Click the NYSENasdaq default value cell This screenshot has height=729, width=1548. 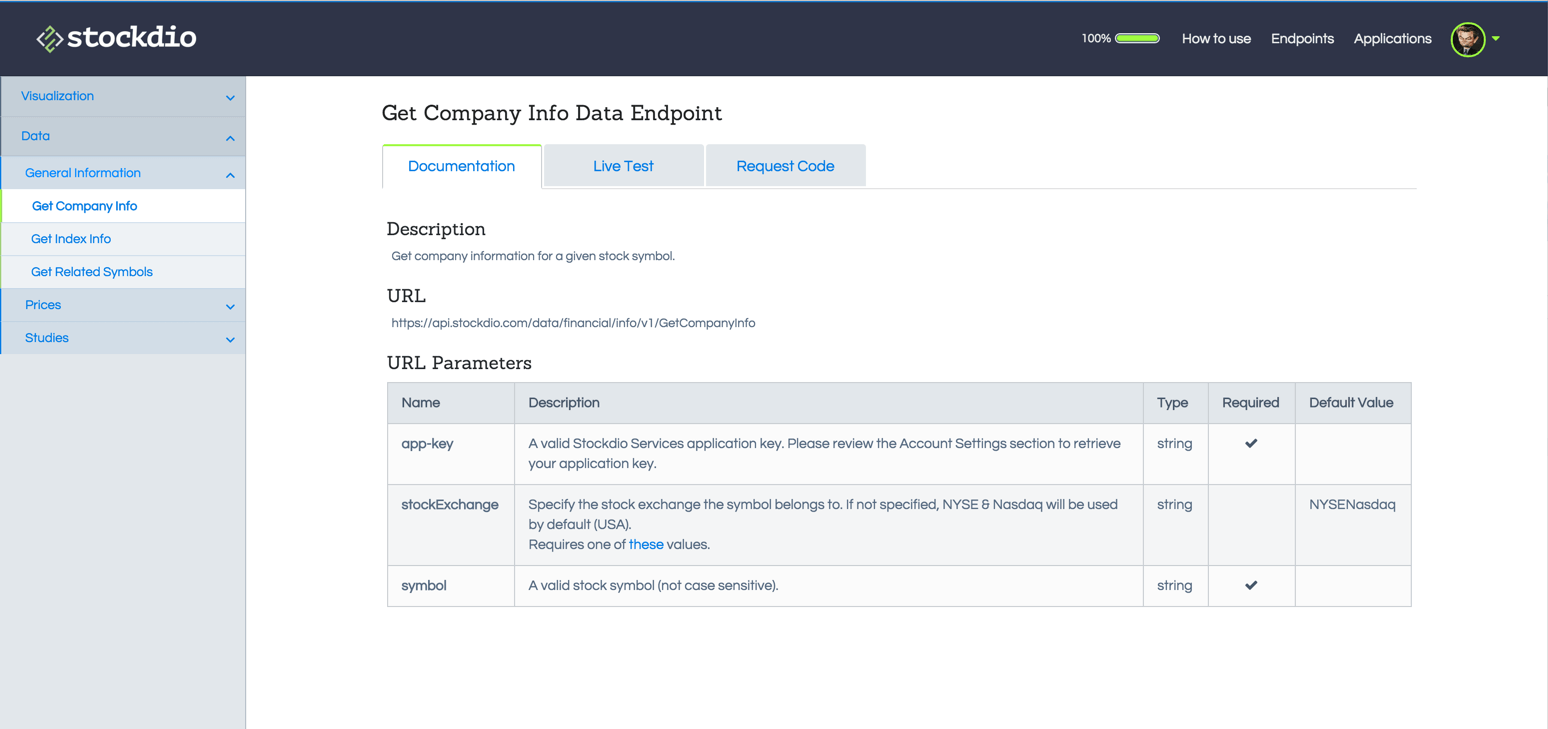[1353, 525]
